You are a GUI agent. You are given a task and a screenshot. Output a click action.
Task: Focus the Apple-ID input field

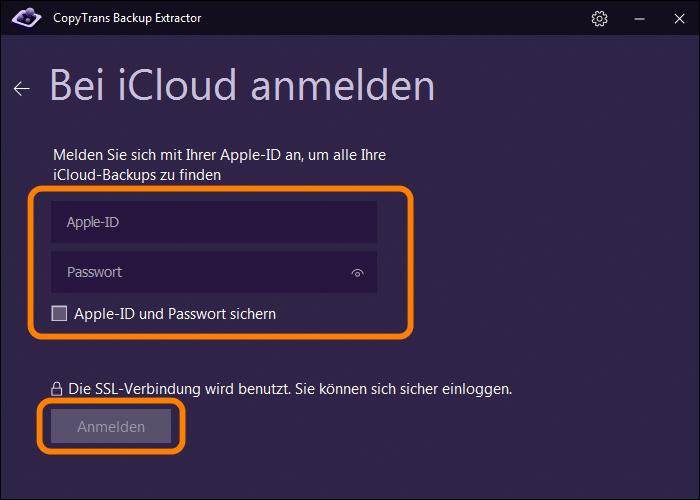213,222
